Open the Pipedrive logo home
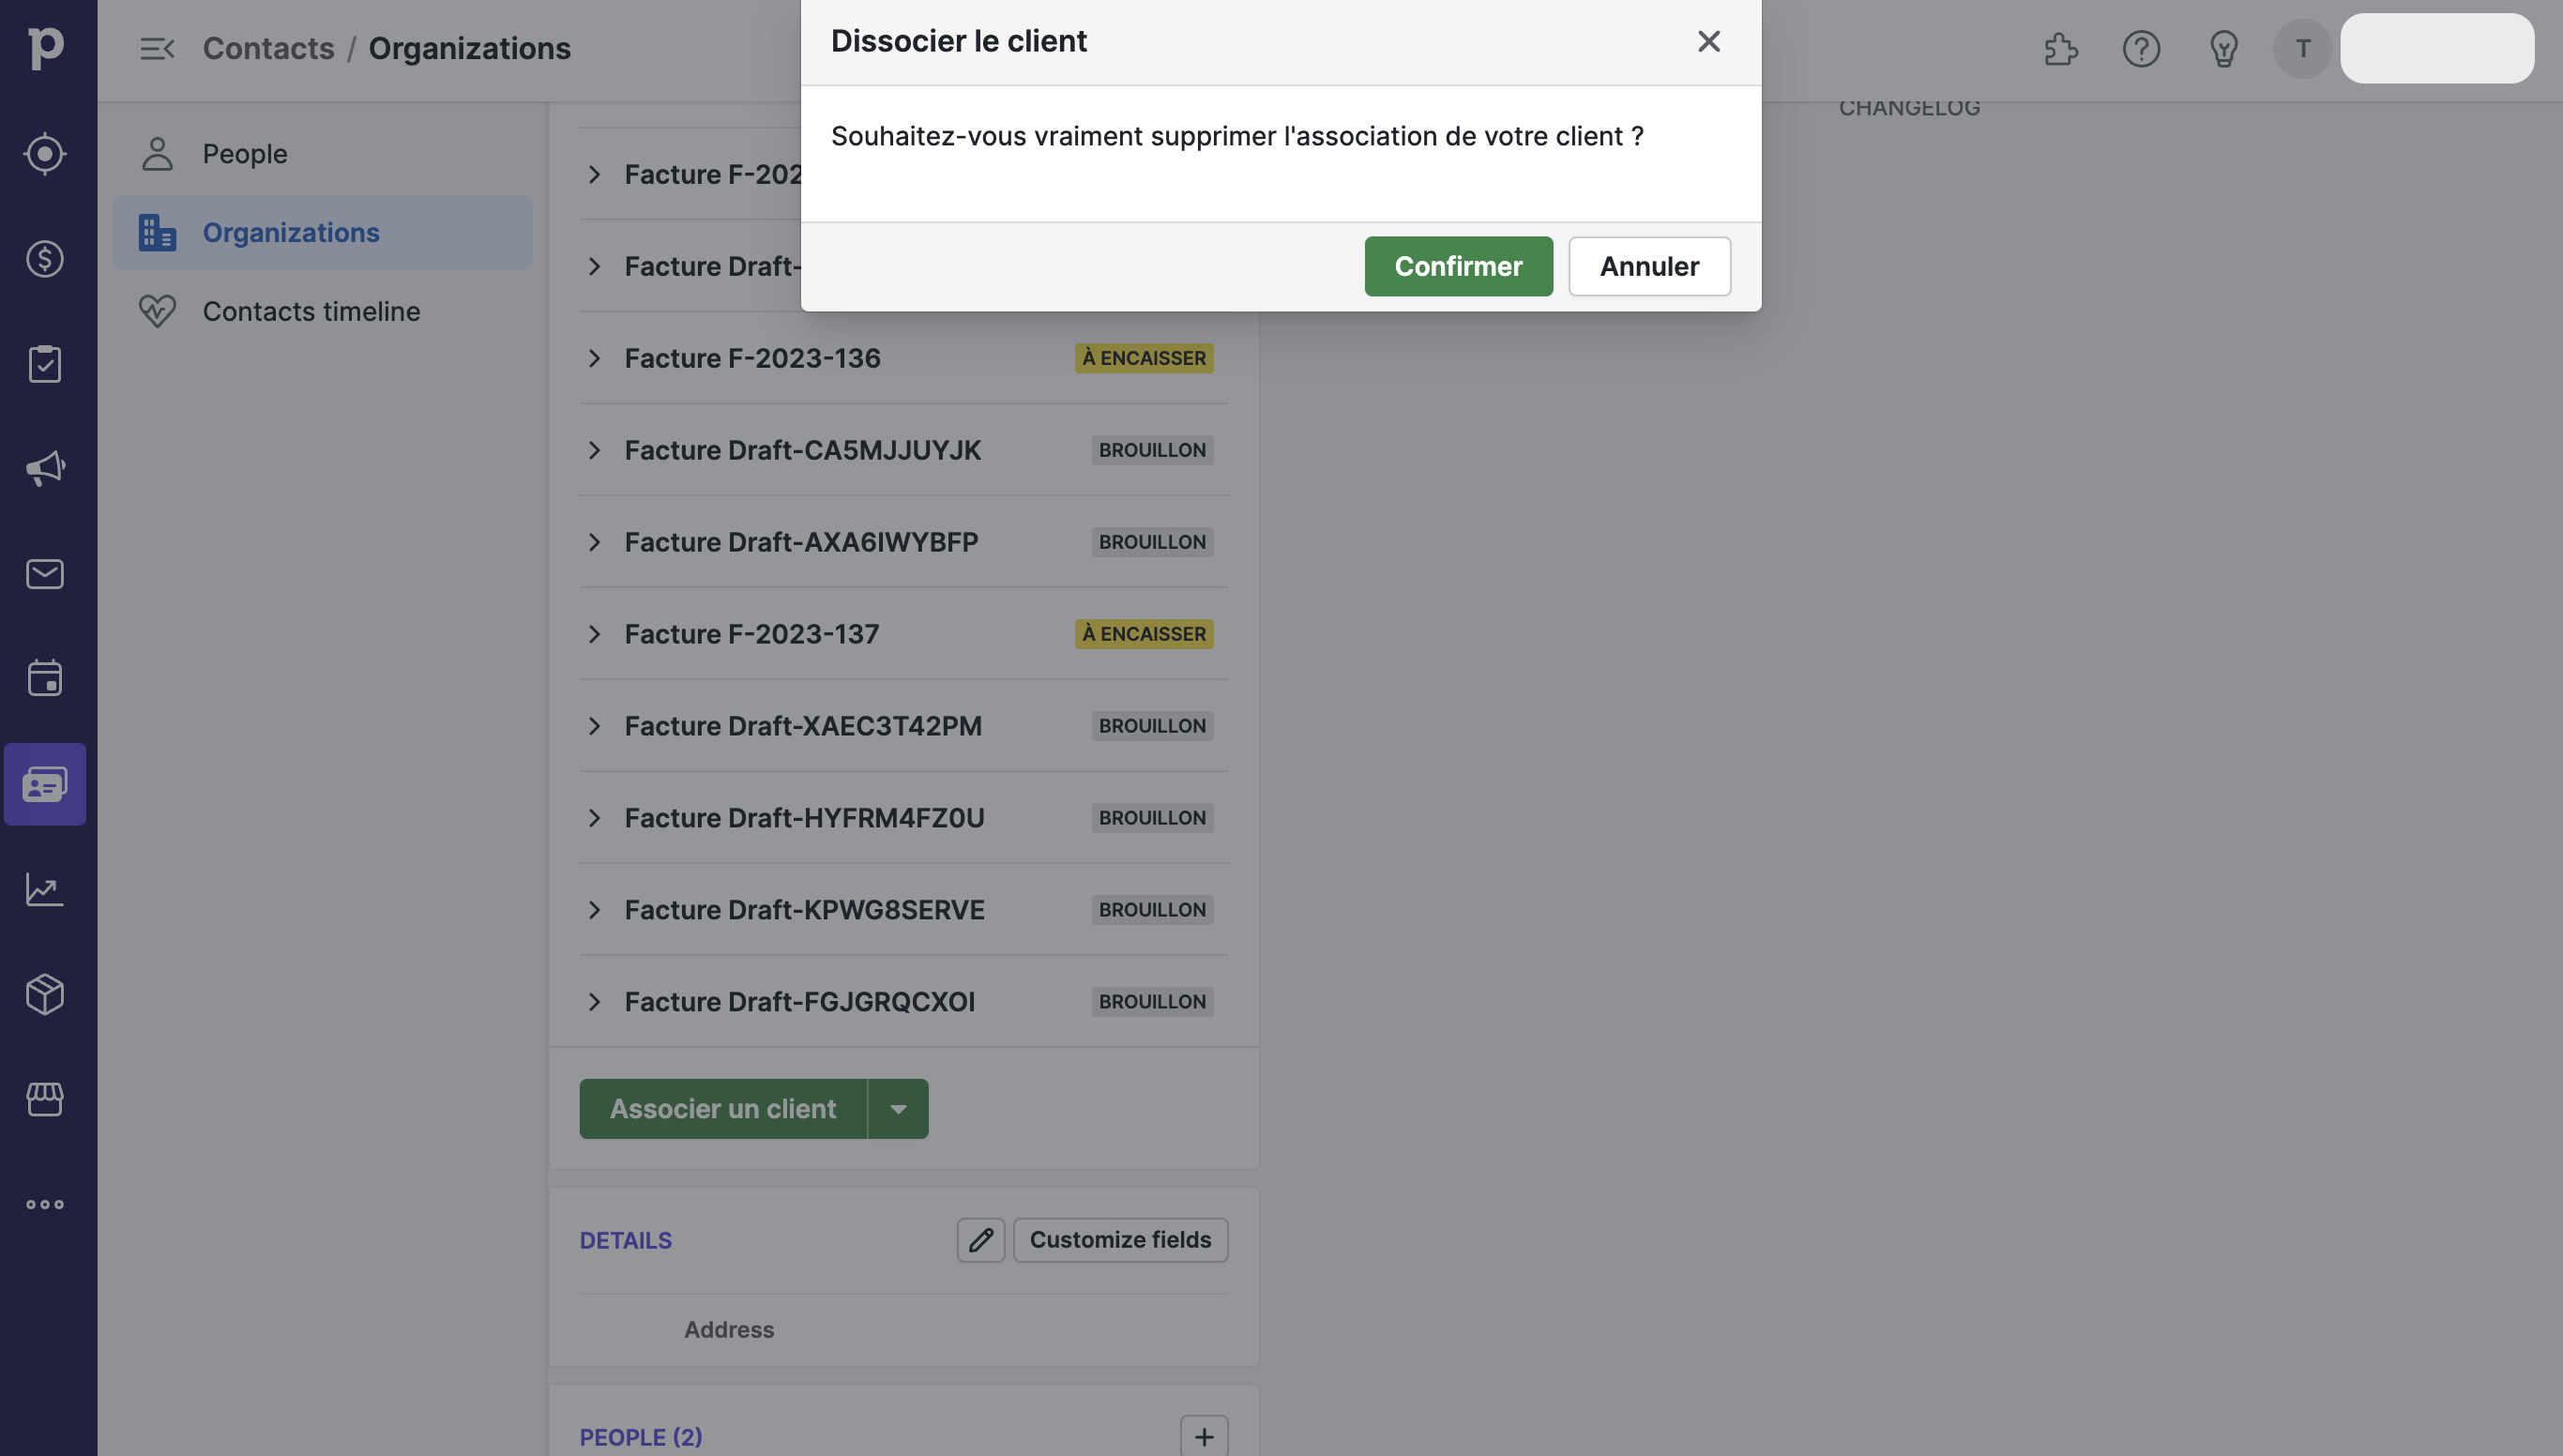This screenshot has height=1456, width=2563. click(46, 47)
